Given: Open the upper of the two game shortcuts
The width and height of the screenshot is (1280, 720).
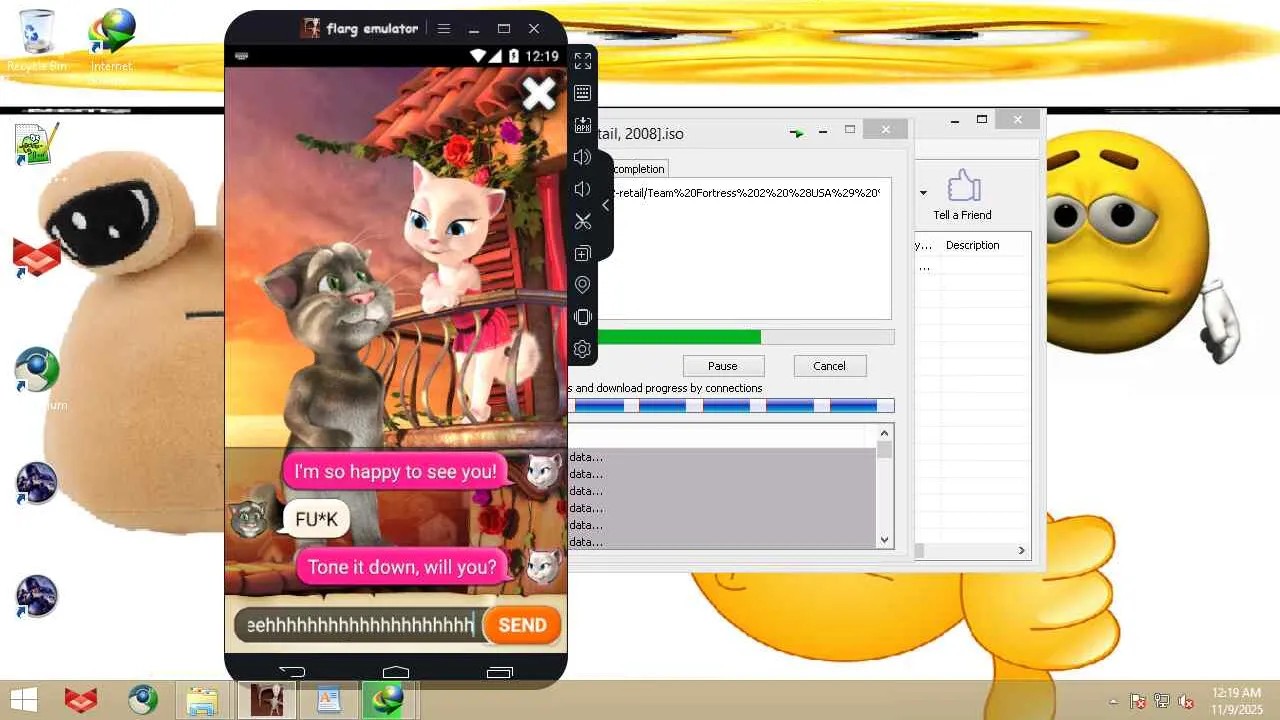Looking at the screenshot, I should (37, 483).
